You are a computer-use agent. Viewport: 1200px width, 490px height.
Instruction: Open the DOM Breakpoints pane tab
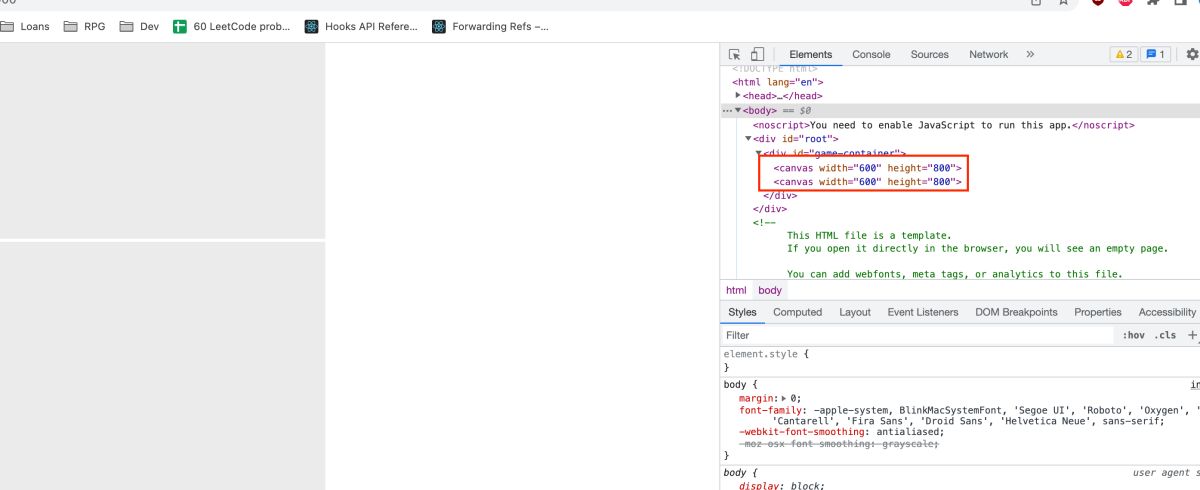pyautogui.click(x=1016, y=312)
